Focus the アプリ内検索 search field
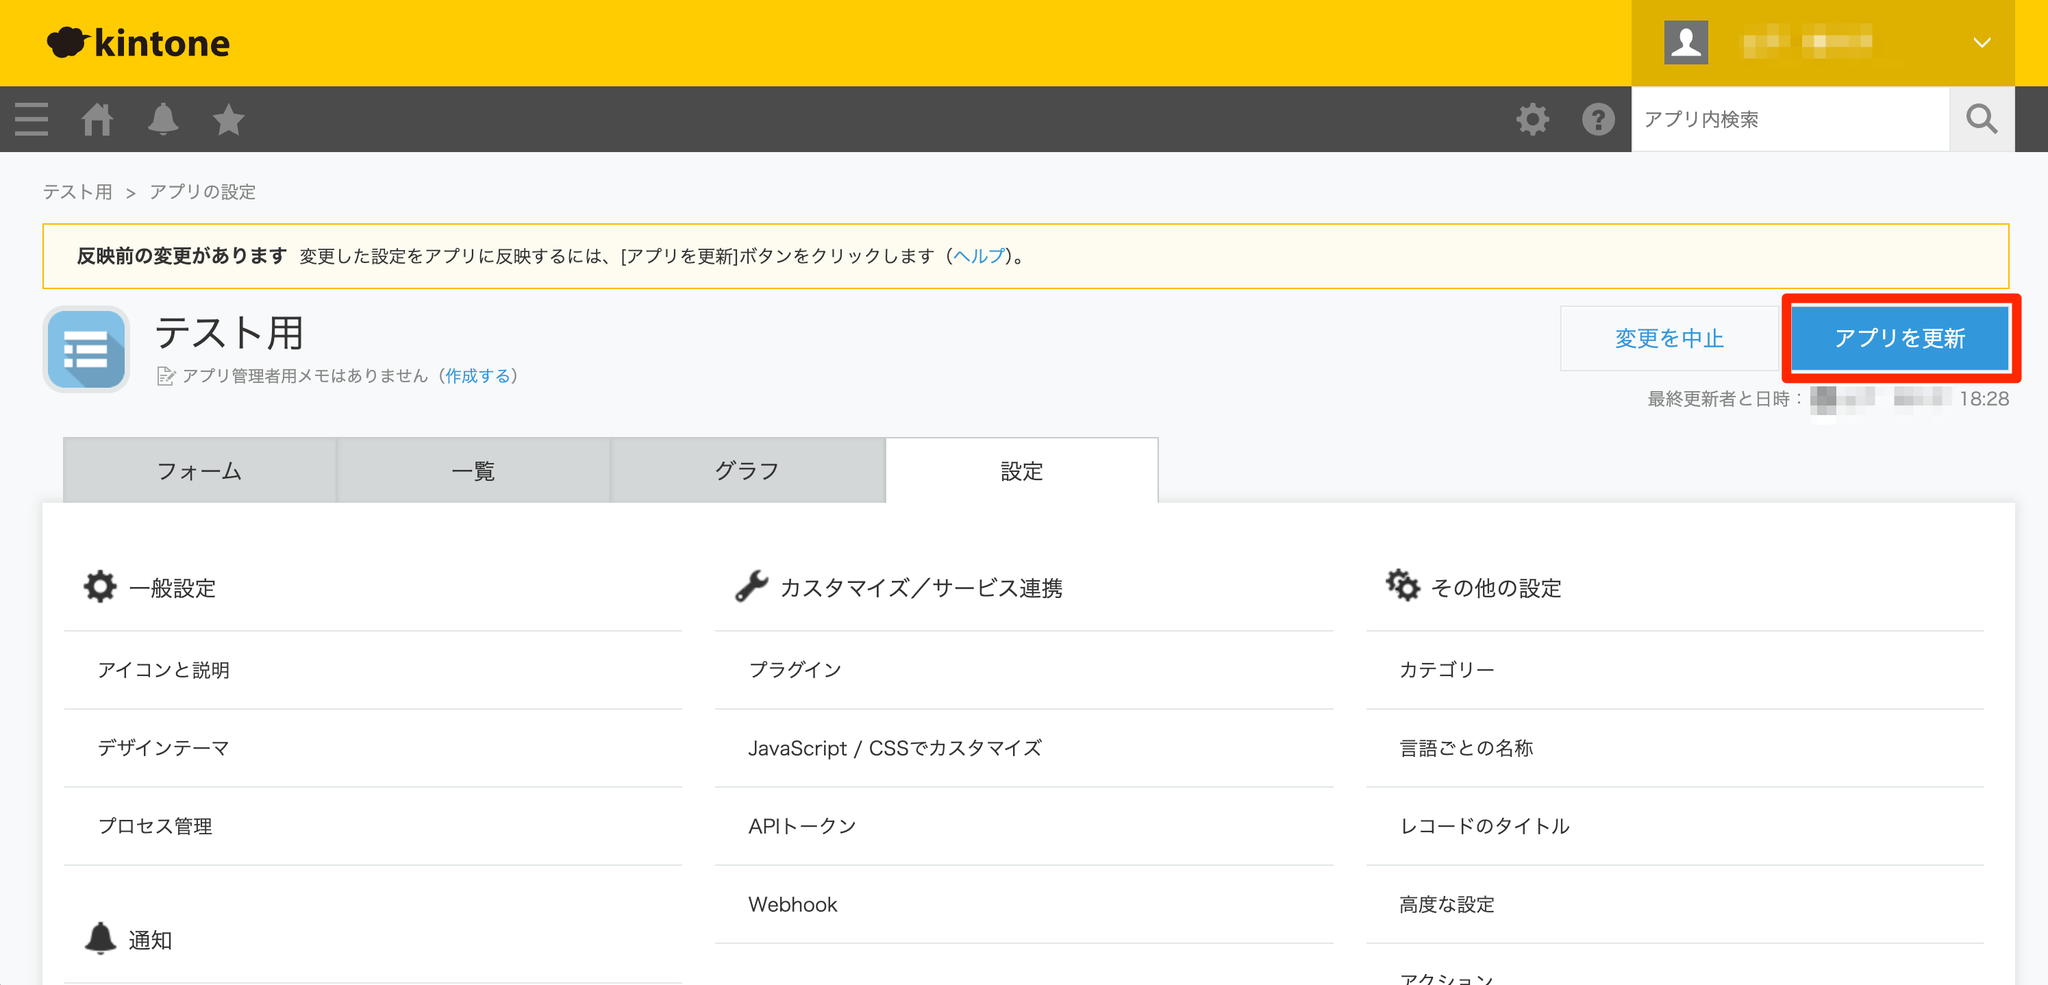 (1790, 119)
